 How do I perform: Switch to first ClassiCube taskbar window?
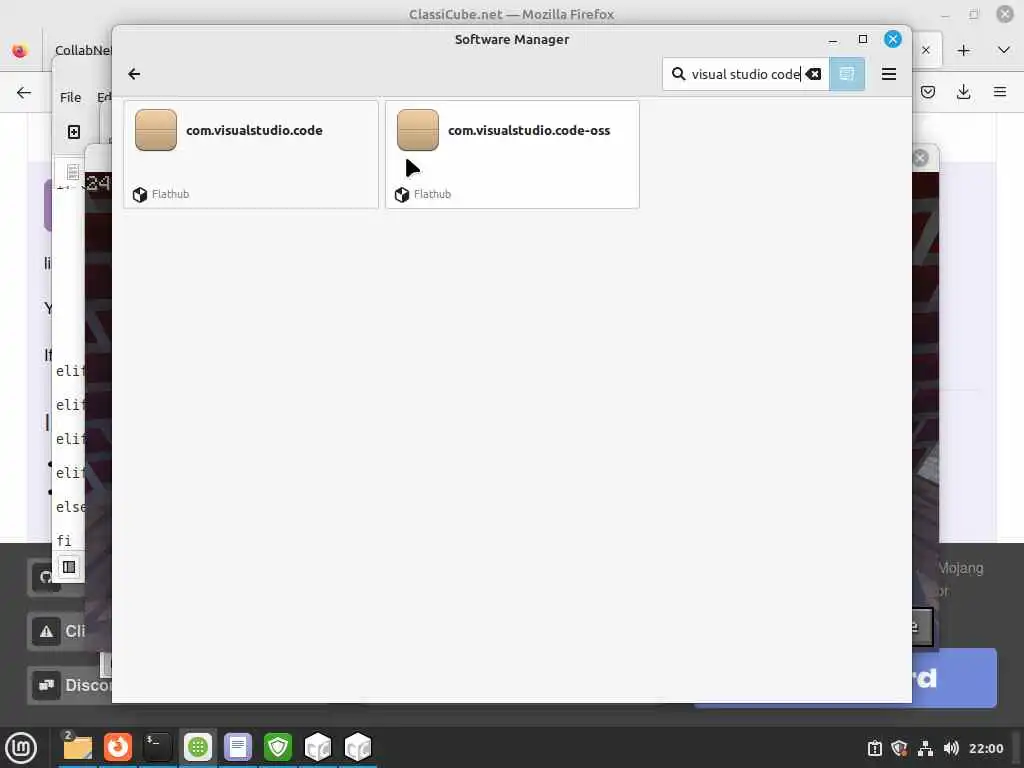pyautogui.click(x=318, y=747)
